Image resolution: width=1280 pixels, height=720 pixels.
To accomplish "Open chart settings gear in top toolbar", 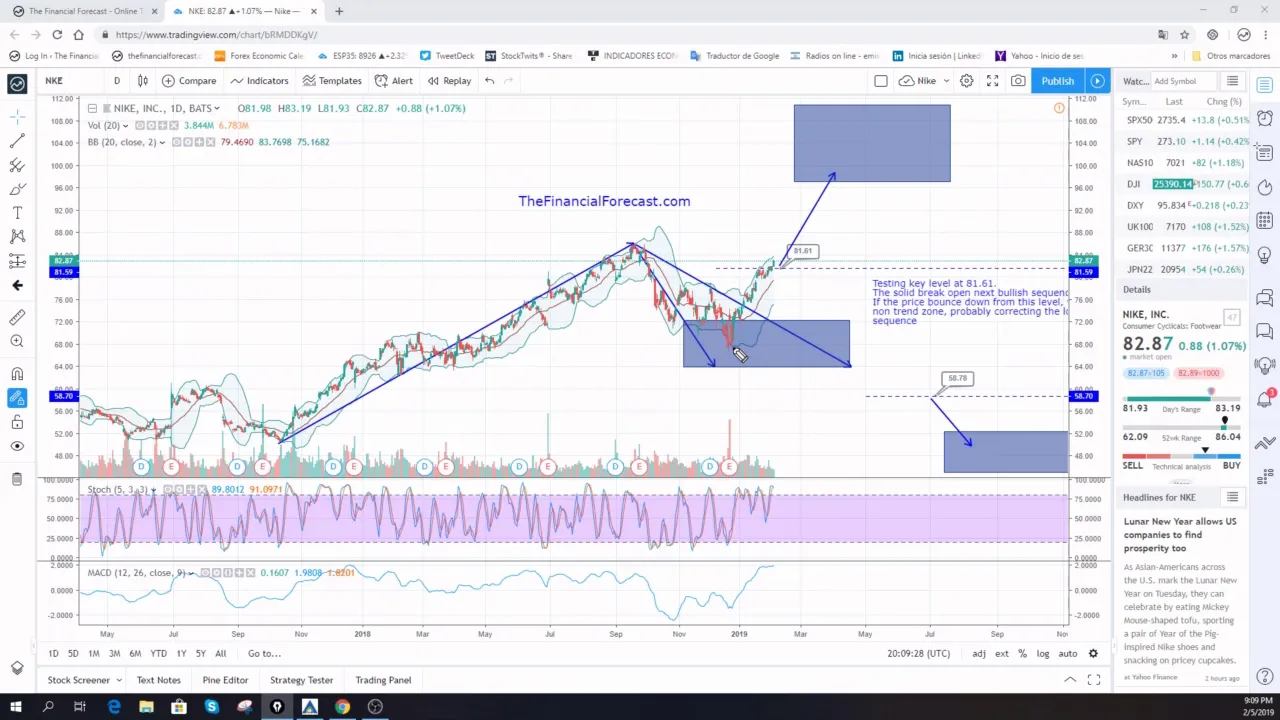I will pyautogui.click(x=967, y=81).
